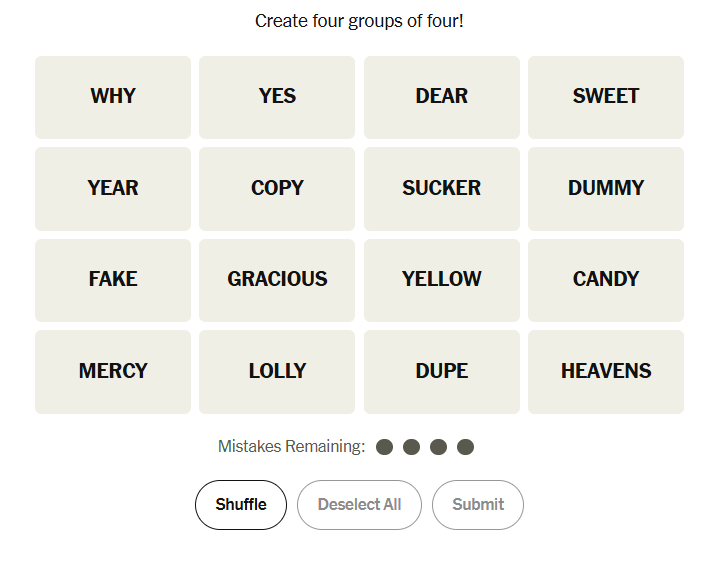The height and width of the screenshot is (564, 721).
Task: Select the YES word tile
Action: point(277,97)
